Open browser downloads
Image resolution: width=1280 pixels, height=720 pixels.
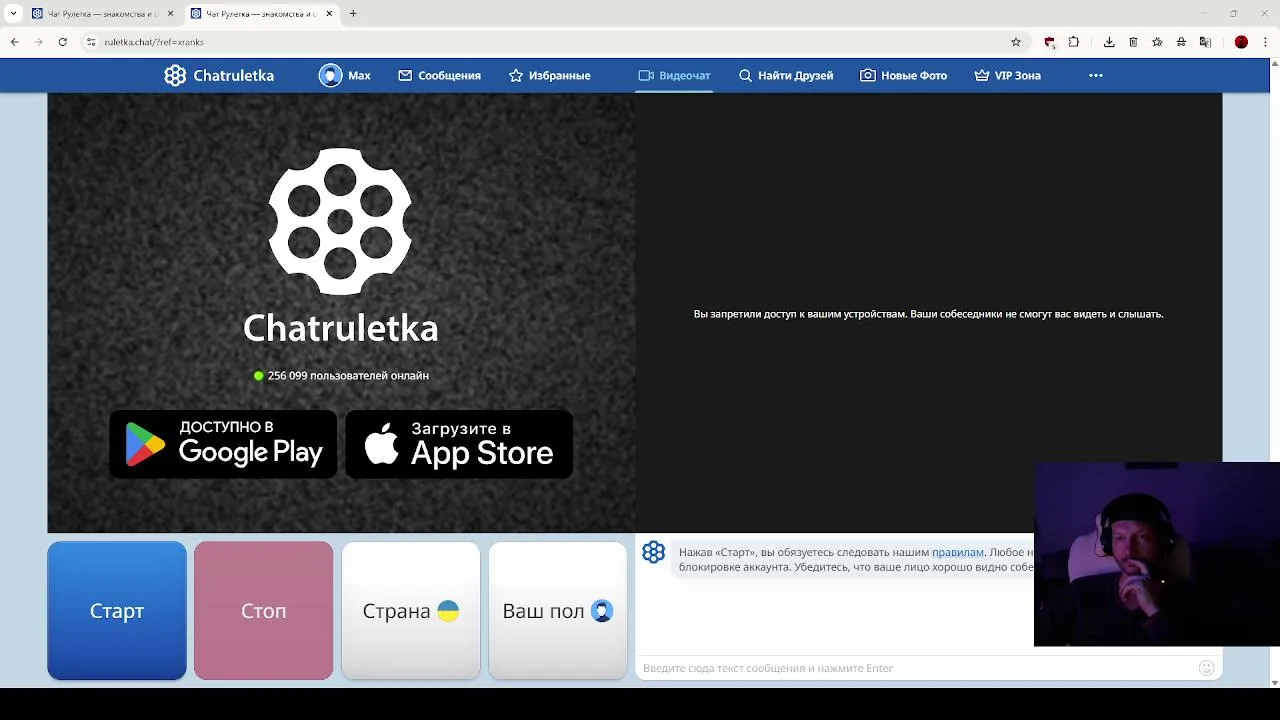tap(1109, 42)
